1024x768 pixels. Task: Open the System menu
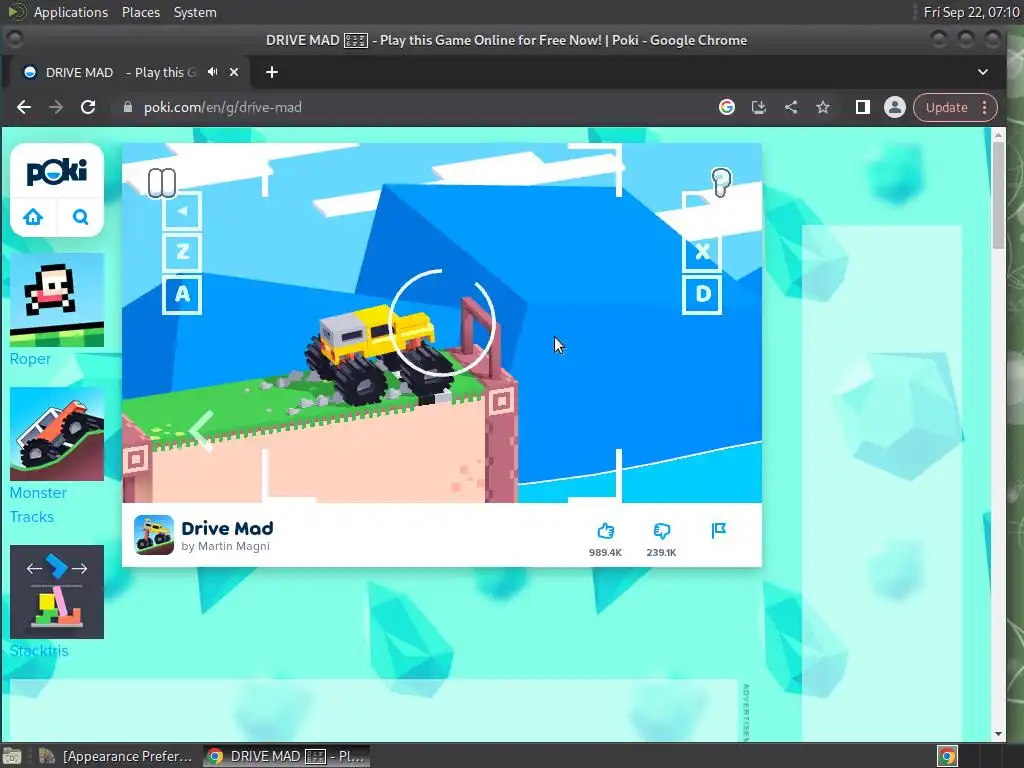tap(195, 12)
